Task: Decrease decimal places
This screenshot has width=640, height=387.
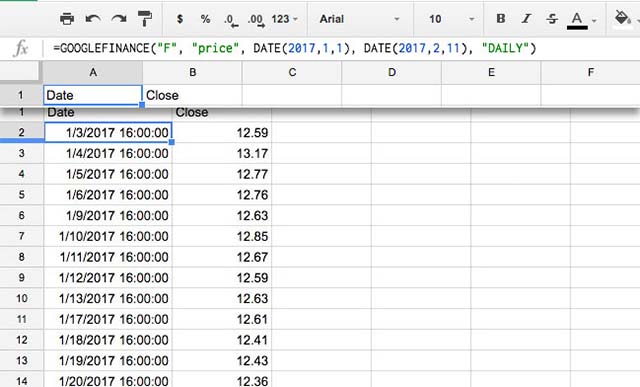Action: 231,20
